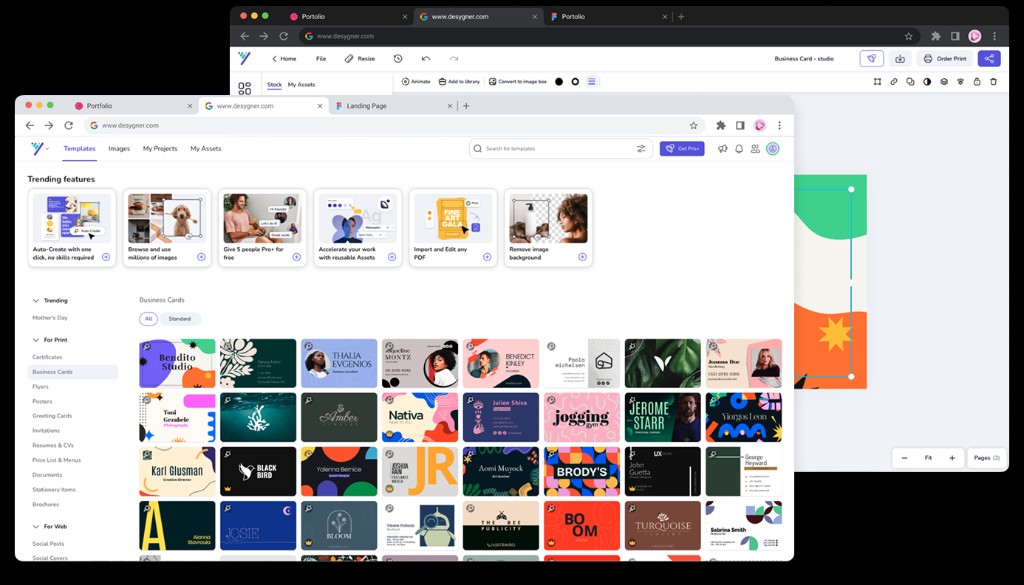Screen dimensions: 1024x585
Task: Collapse the For Web sidebar section
Action: (x=35, y=527)
